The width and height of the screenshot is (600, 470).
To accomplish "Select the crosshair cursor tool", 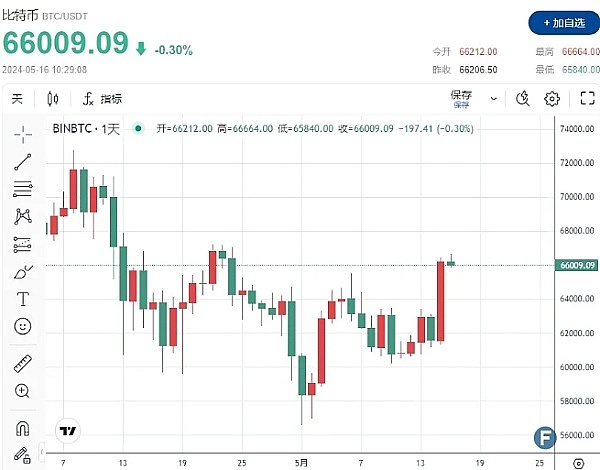I will (22, 134).
